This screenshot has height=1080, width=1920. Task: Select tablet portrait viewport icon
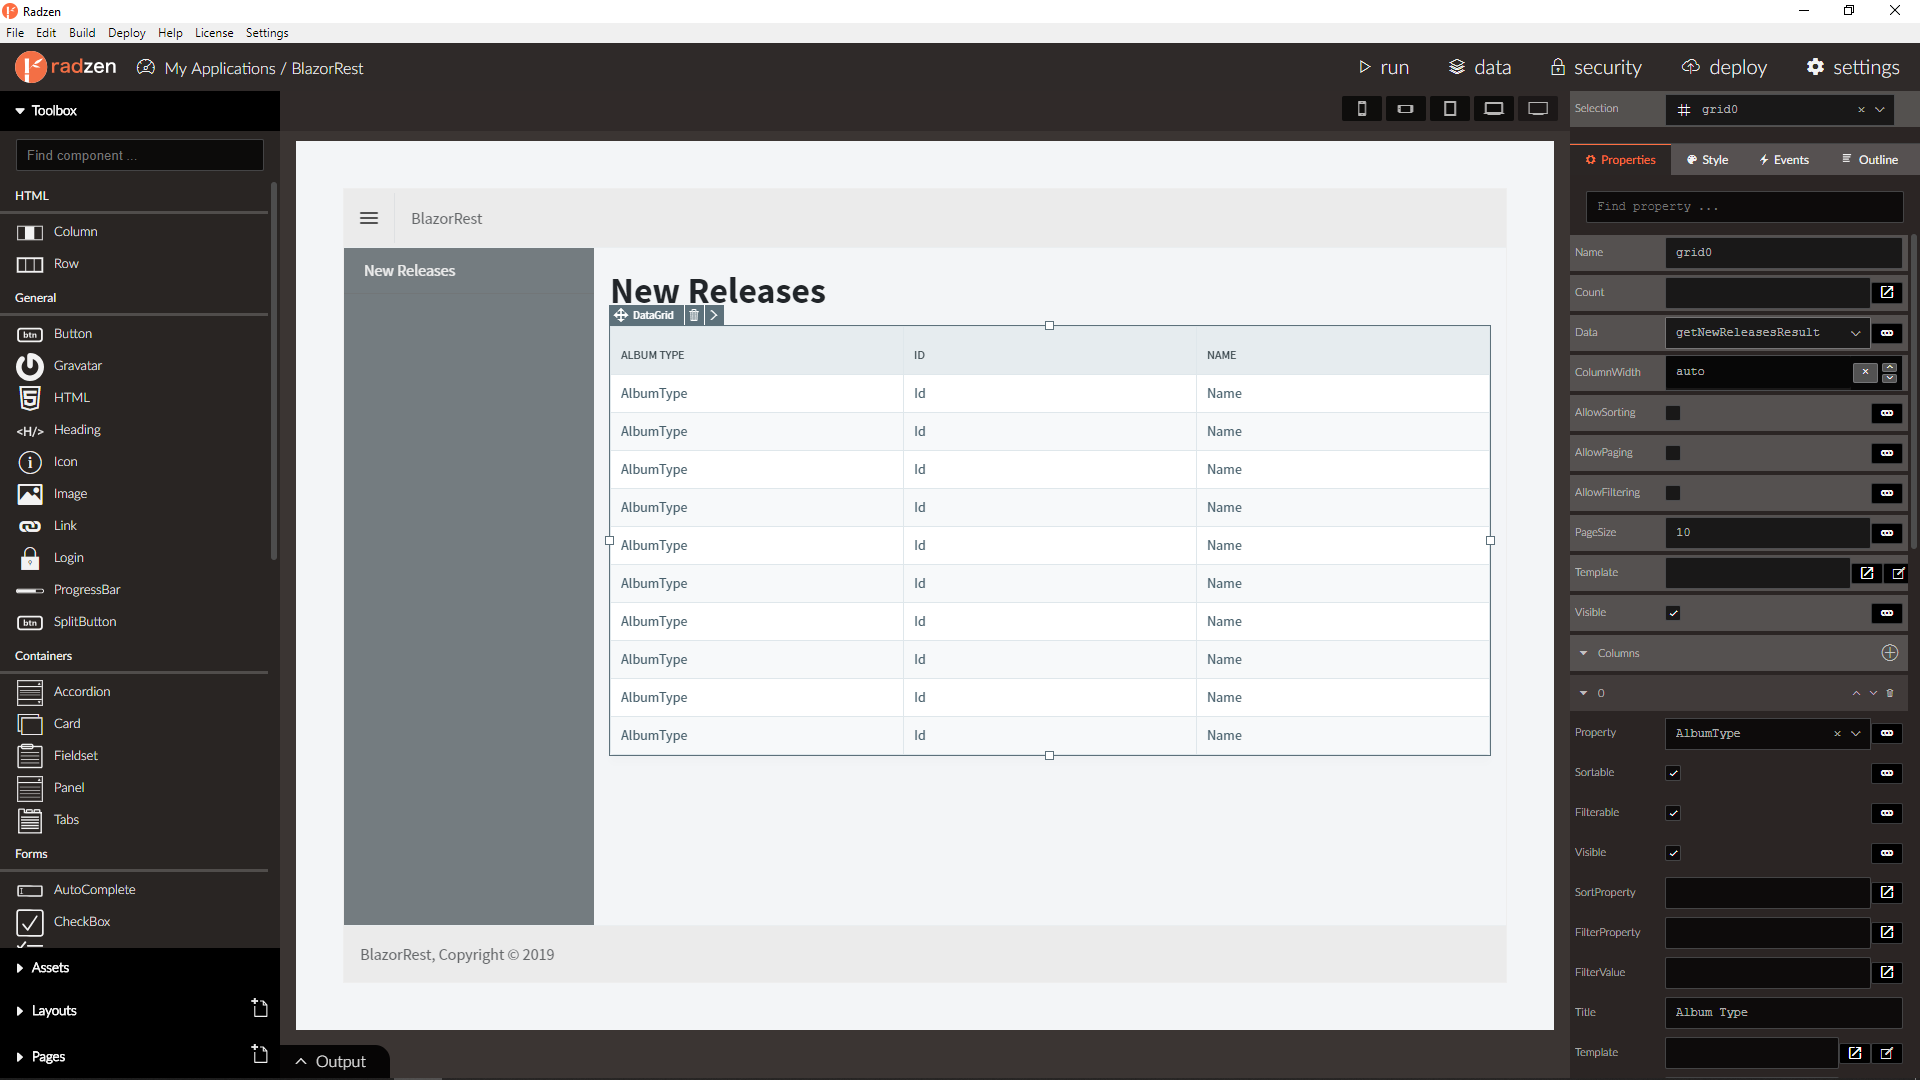1450,109
